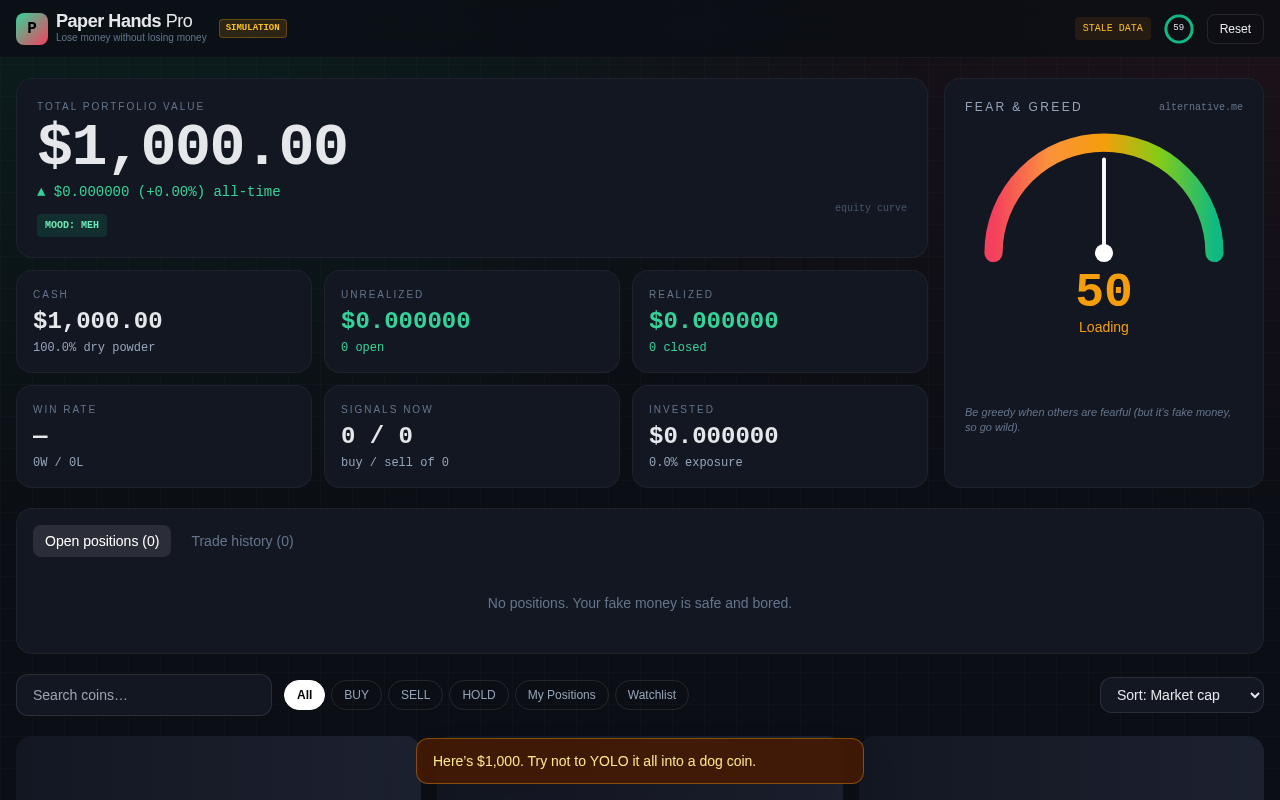Select the All filter chip
This screenshot has width=1280, height=800.
pyautogui.click(x=304, y=695)
